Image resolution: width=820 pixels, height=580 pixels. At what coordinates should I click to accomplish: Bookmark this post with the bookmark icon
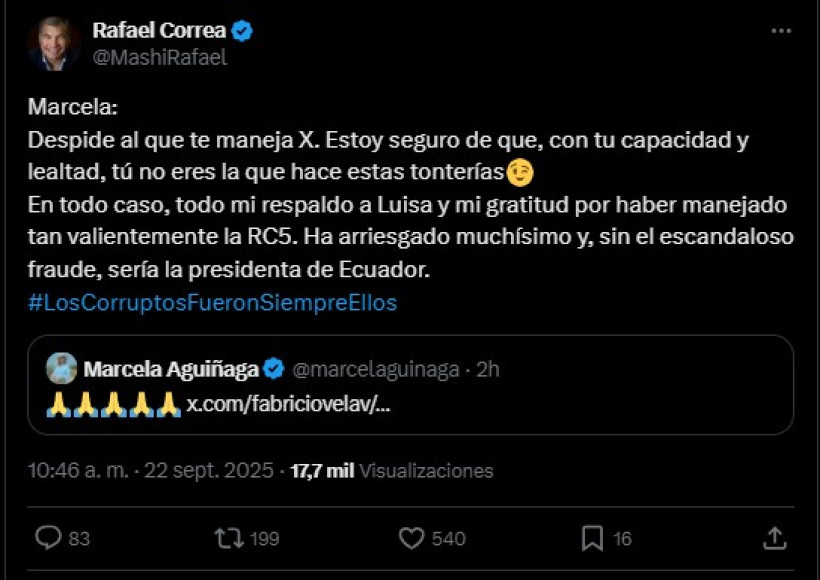[x=592, y=538]
